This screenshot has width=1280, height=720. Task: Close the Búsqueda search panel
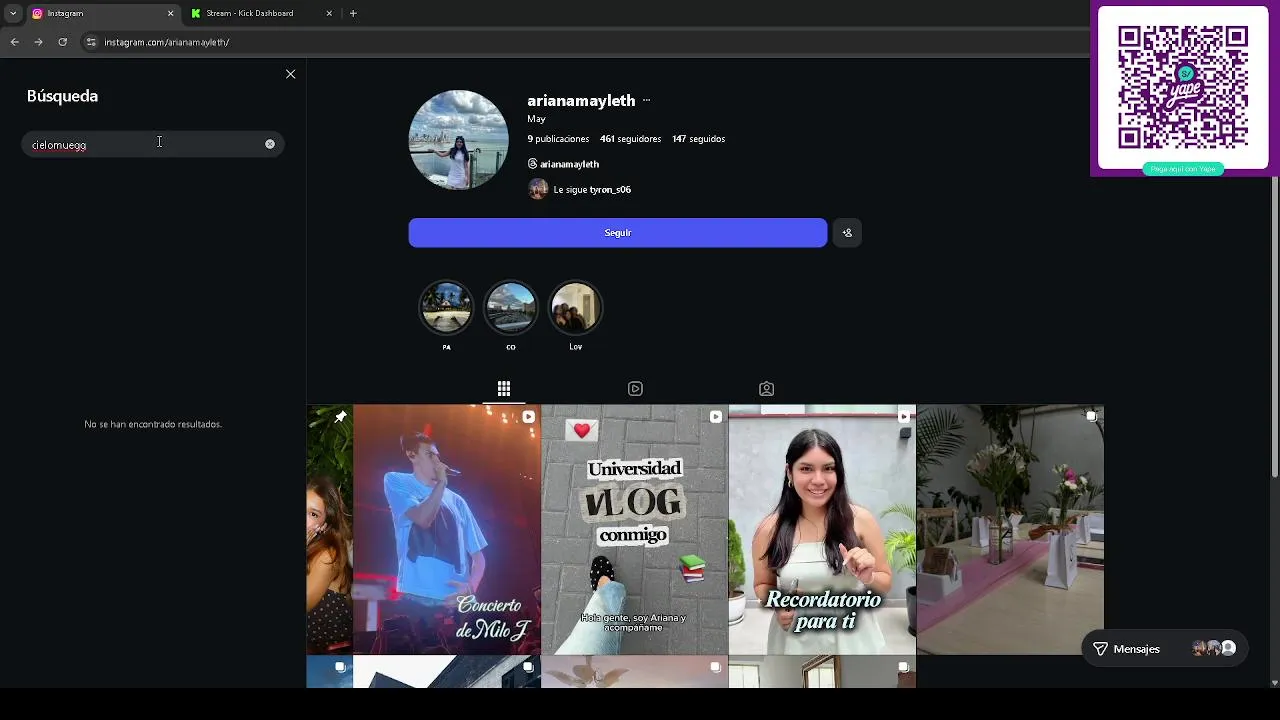(291, 74)
